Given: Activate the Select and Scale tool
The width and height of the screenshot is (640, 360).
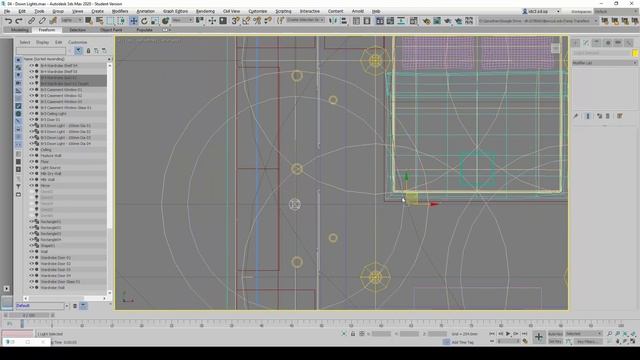Looking at the screenshot, I should tap(154, 20).
